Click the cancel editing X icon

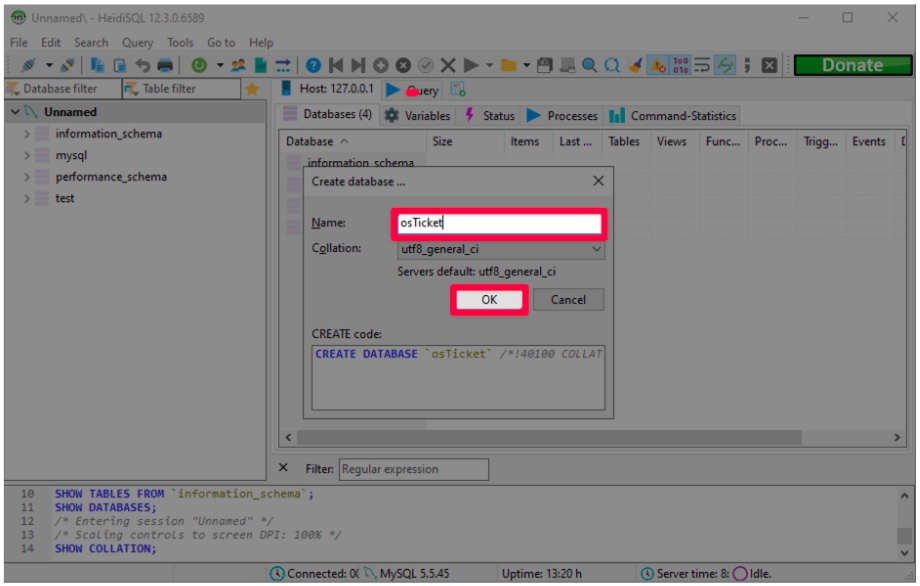[448, 65]
